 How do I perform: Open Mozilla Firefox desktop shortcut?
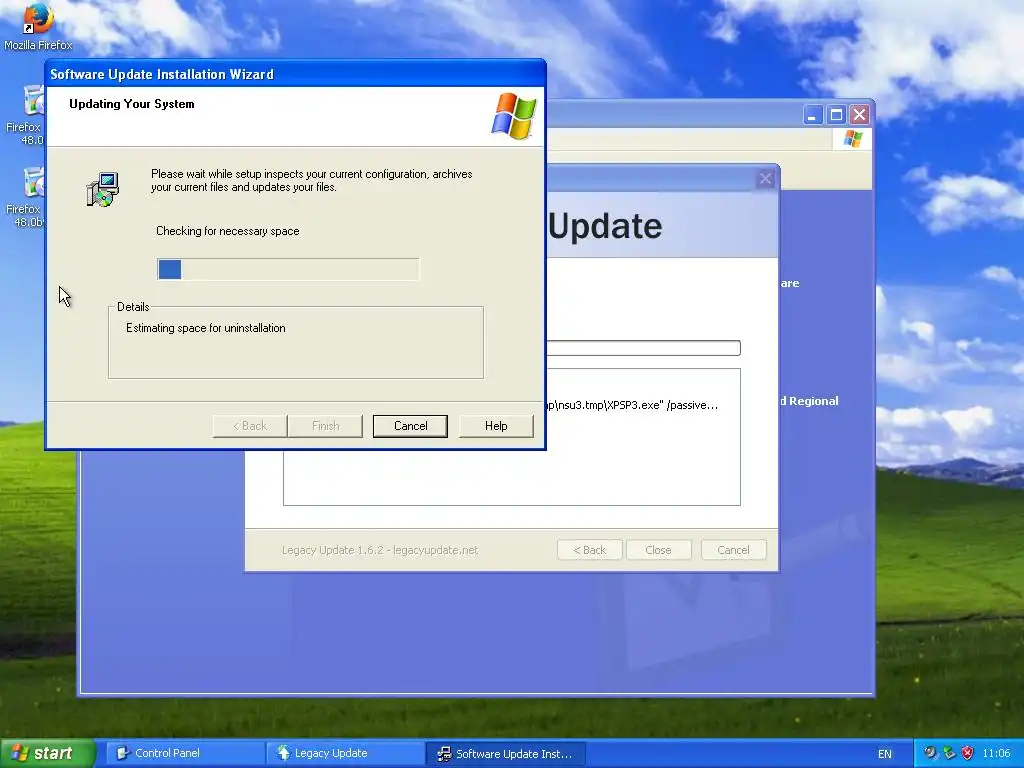38,27
